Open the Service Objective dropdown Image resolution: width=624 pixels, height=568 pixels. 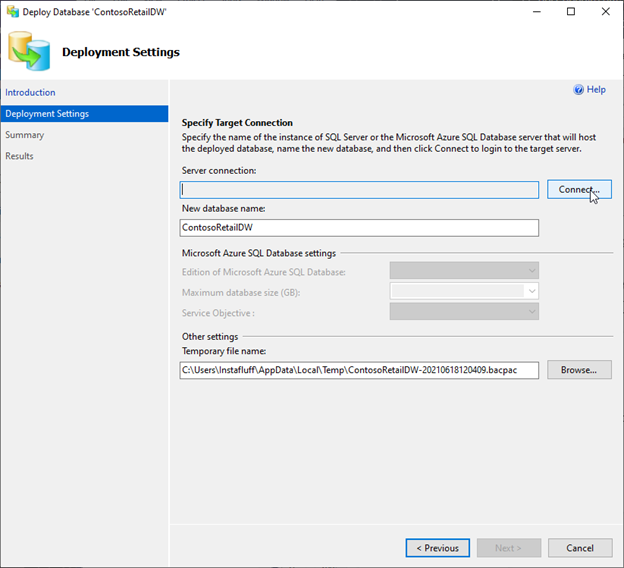pos(464,311)
